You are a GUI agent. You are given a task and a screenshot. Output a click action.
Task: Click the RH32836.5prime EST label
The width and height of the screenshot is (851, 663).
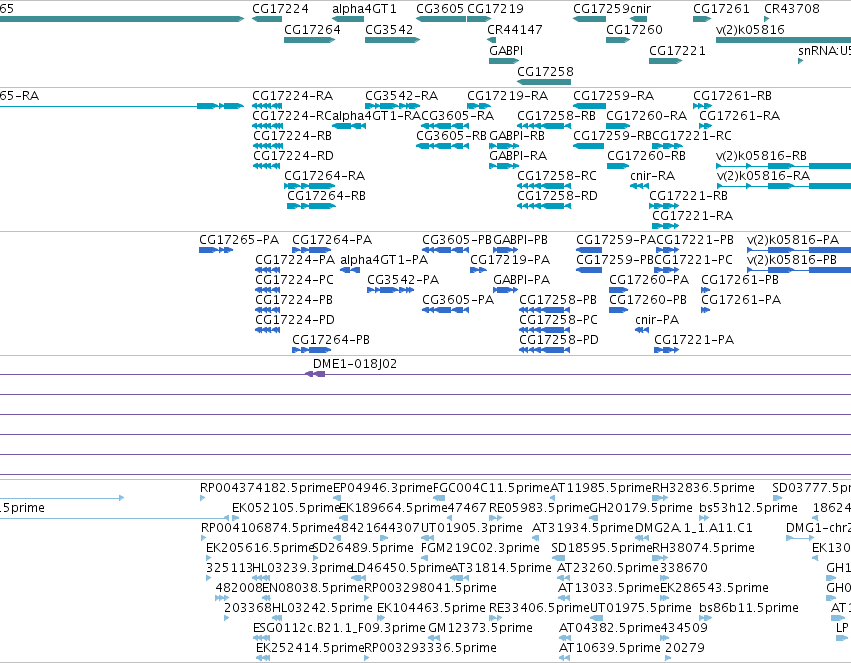pos(703,488)
